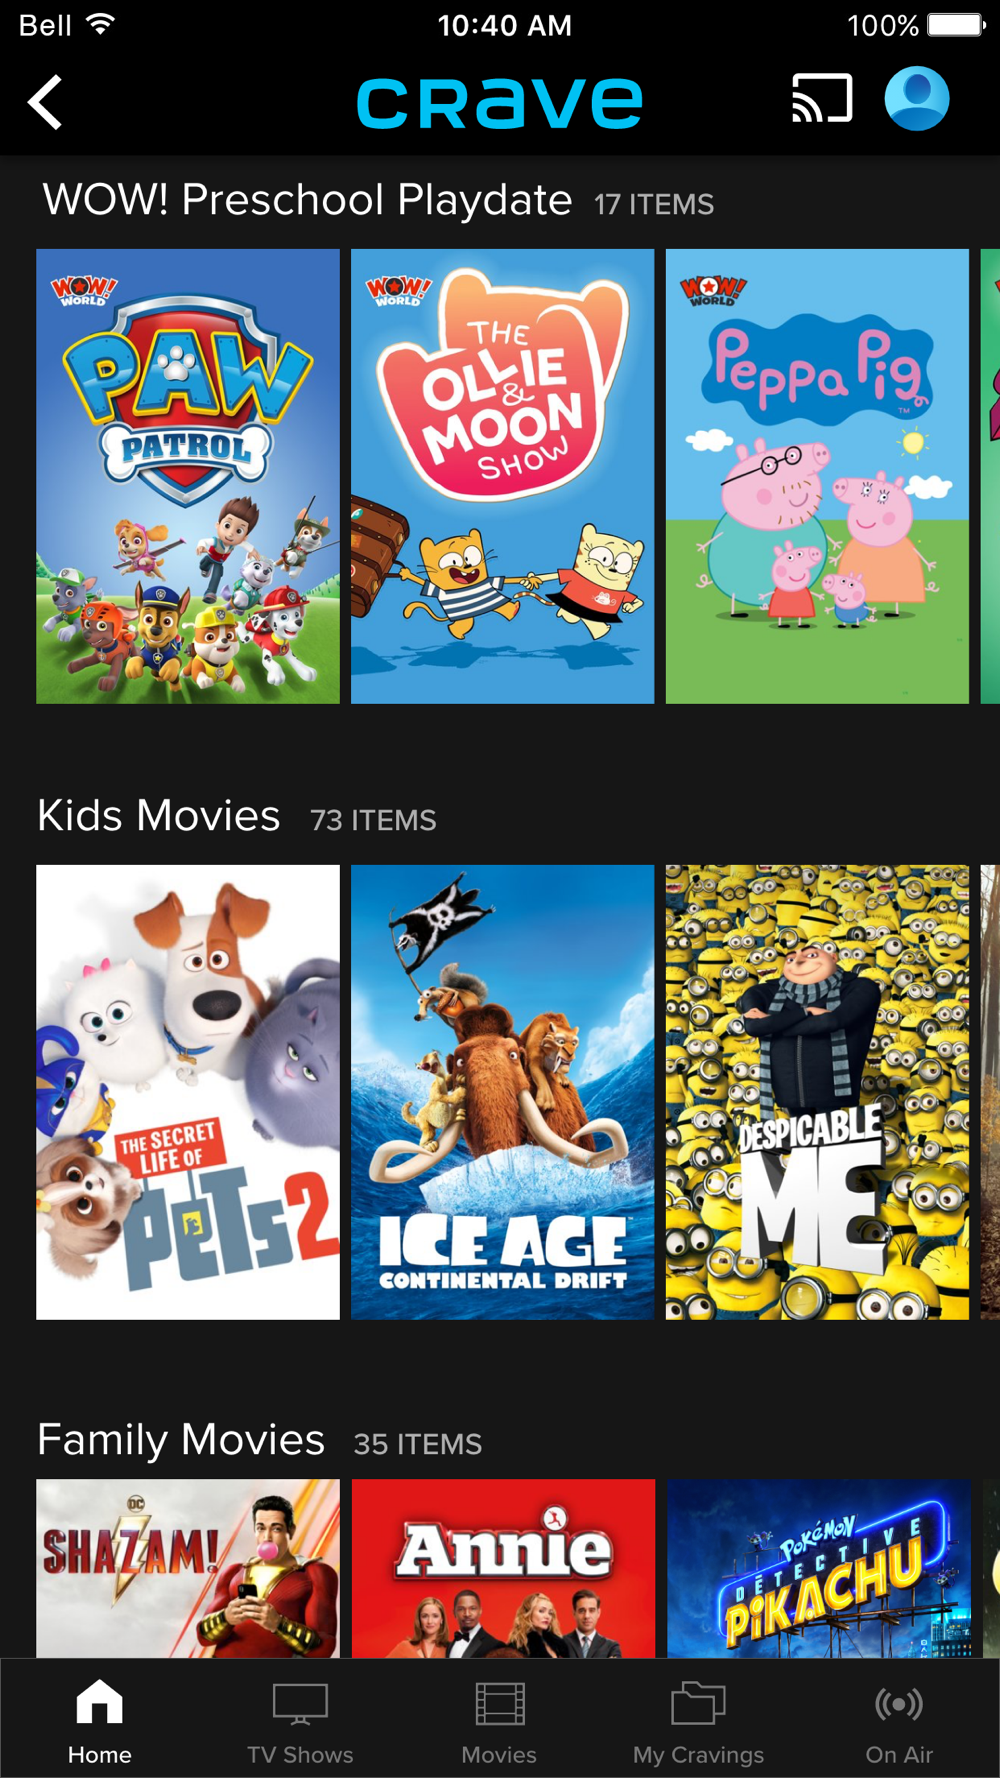Choose The Secret Life of Pets 2
Screen dimensions: 1000x1778
[x=188, y=1092]
